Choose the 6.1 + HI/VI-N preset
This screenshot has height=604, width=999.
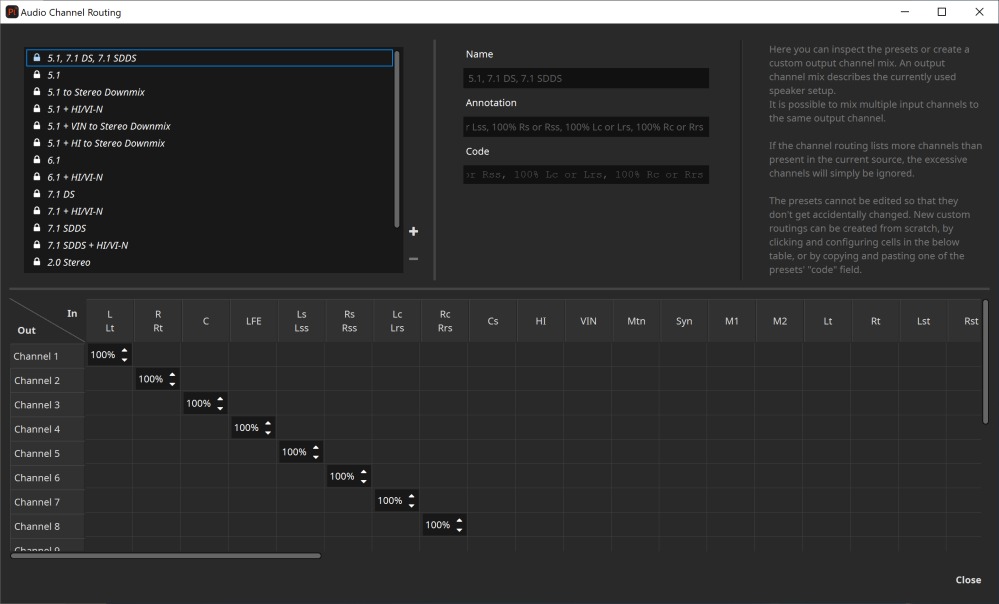coord(75,177)
